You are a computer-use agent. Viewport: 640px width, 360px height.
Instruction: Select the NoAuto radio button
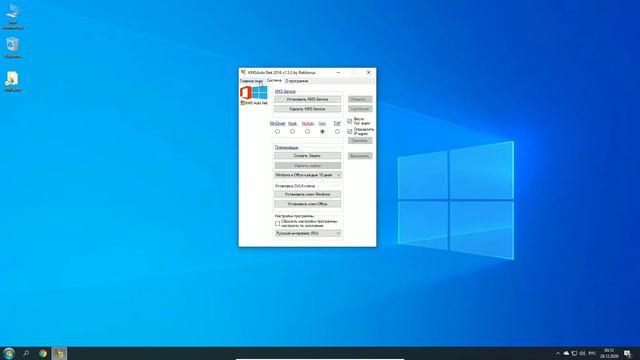[307, 131]
